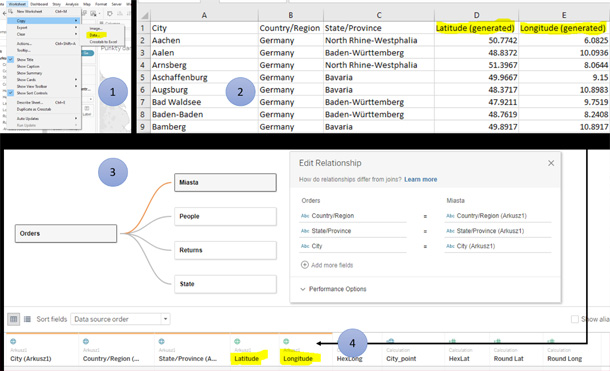Choose Actions... menu entry
The image size is (610, 371).
44,44
